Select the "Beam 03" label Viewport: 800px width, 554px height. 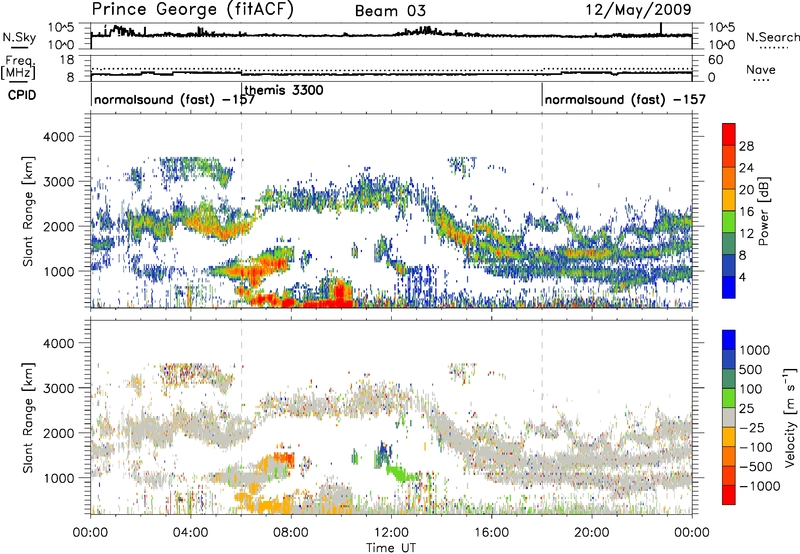click(390, 11)
